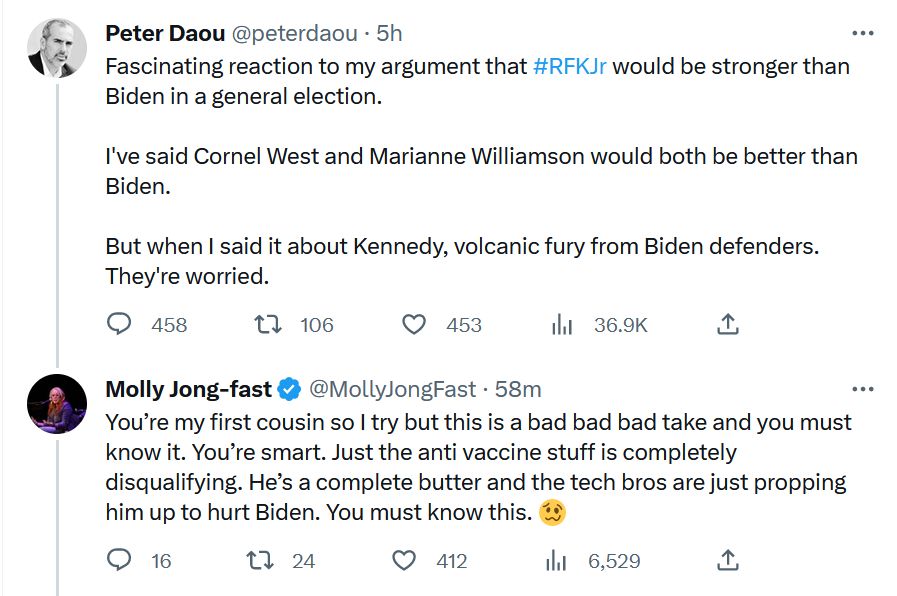The height and width of the screenshot is (596, 897).
Task: Reply to Molly Jong-fast's tweet
Action: click(x=120, y=561)
